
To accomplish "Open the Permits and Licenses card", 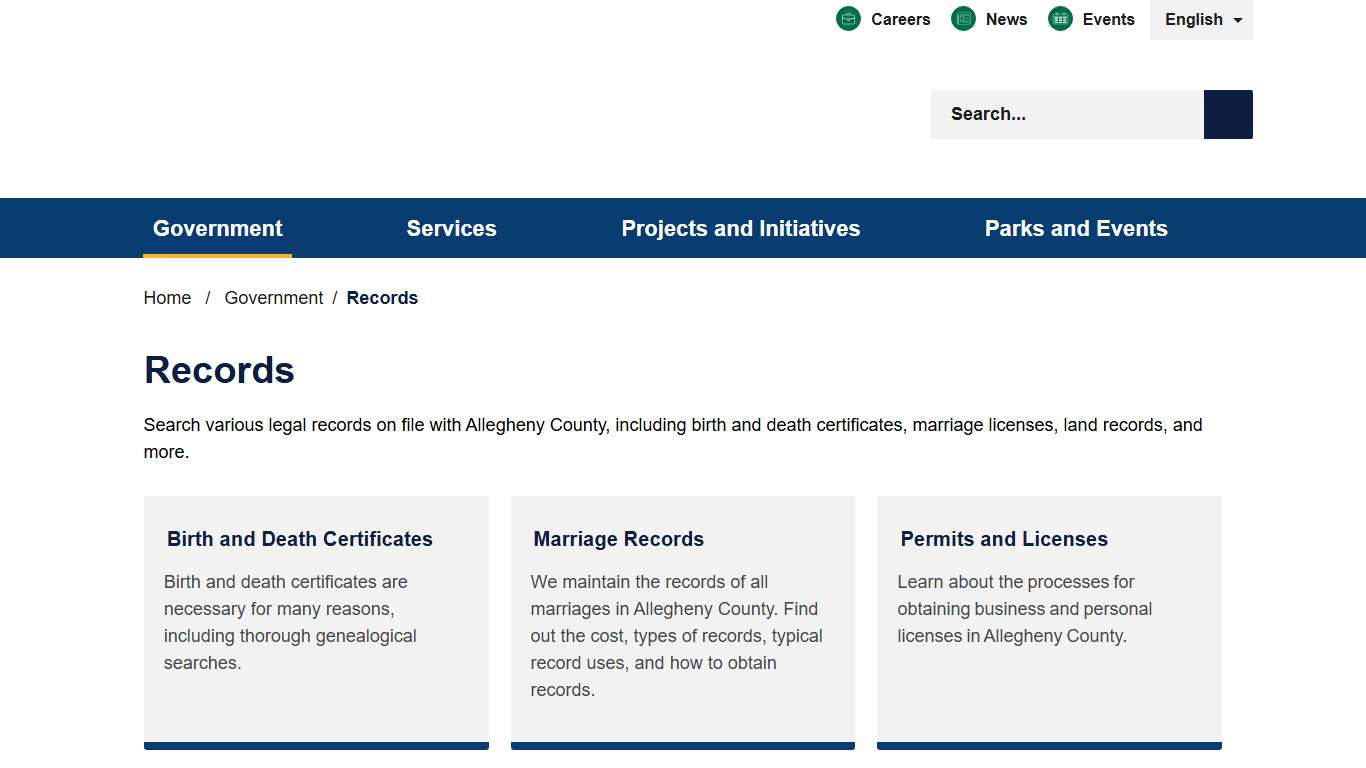I will pyautogui.click(x=1004, y=539).
